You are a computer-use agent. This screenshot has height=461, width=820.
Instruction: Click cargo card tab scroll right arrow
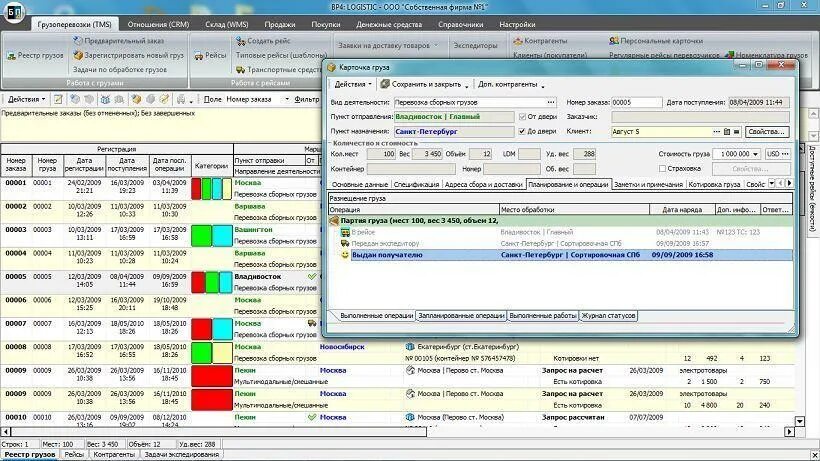click(789, 183)
